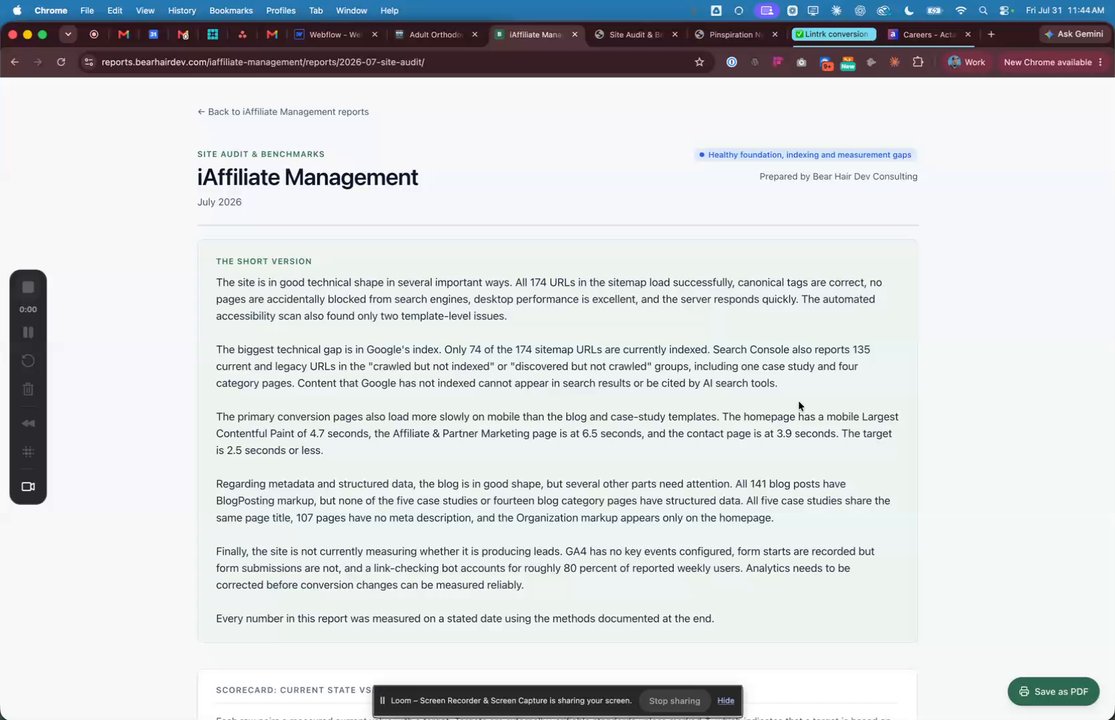The height and width of the screenshot is (720, 1115).
Task: Open the Wi-Fi menu bar icon
Action: coord(961,11)
